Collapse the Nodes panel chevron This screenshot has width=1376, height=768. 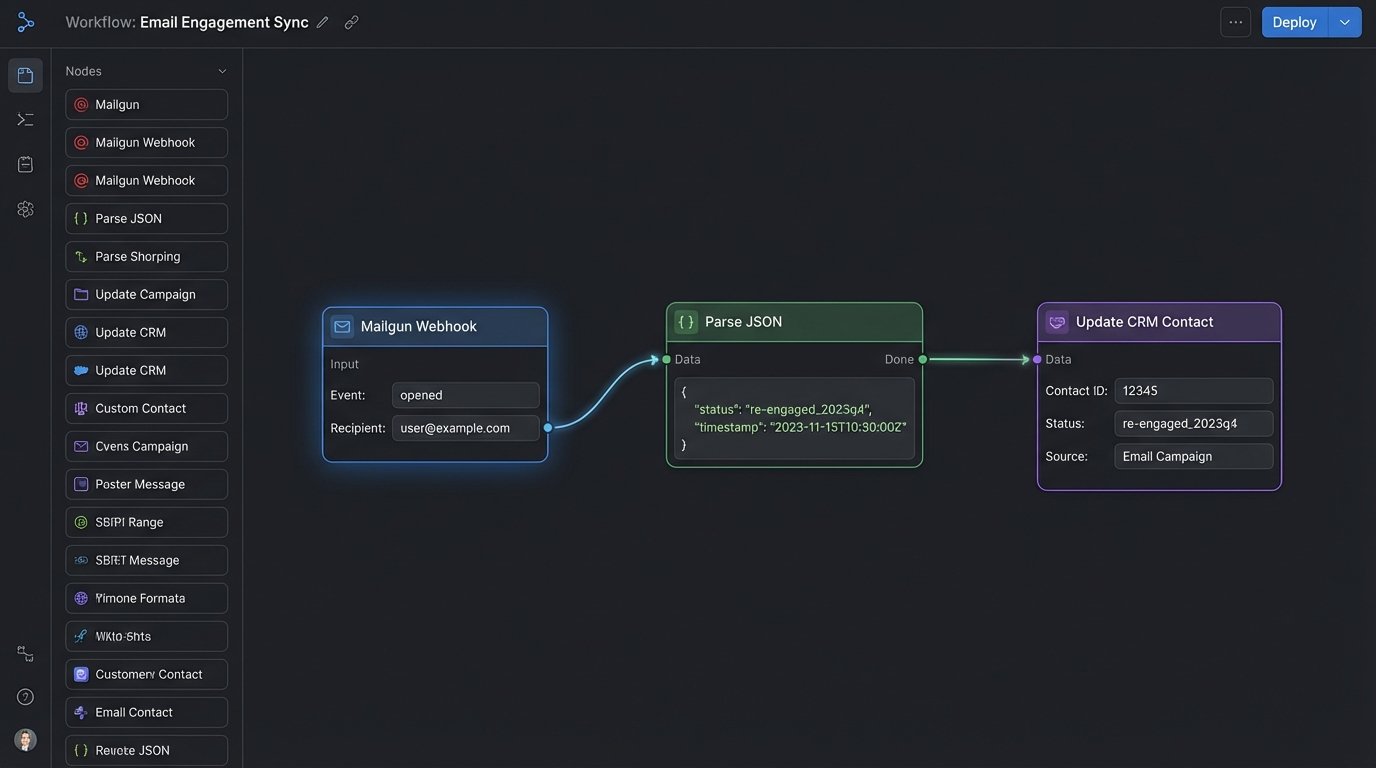click(222, 71)
